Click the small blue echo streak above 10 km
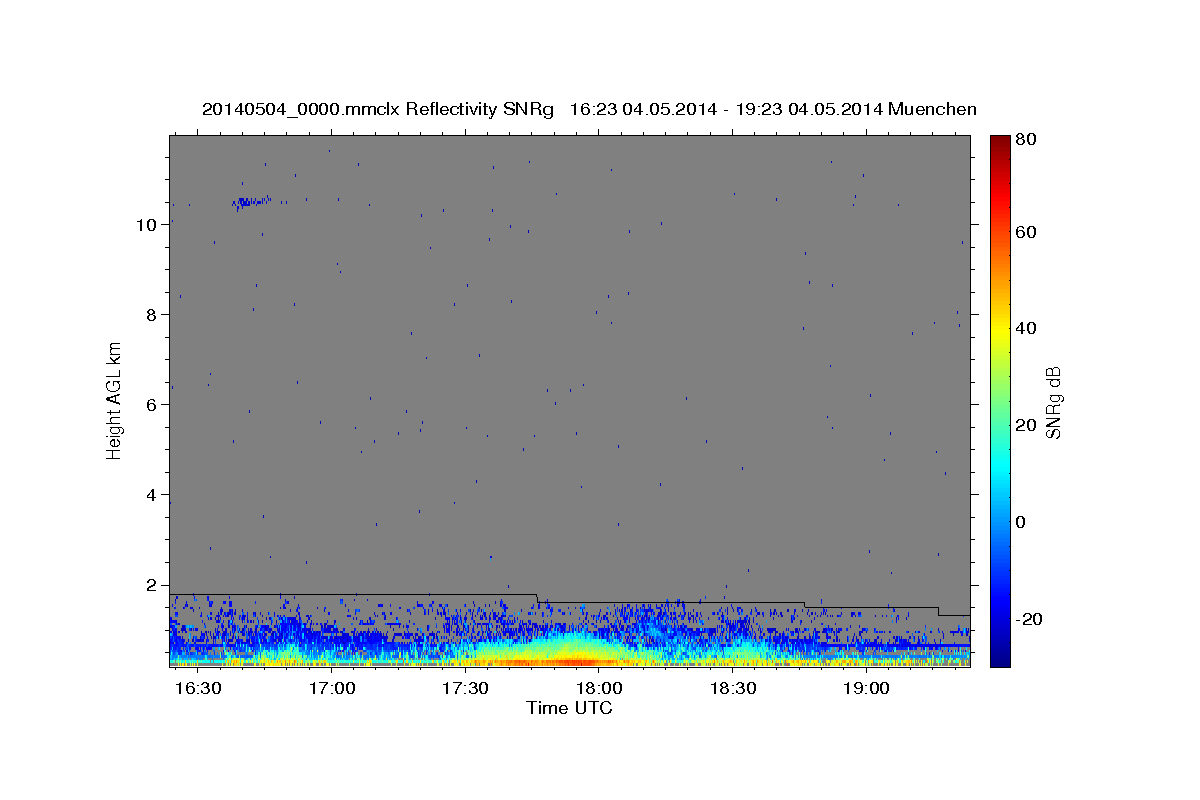 (251, 203)
